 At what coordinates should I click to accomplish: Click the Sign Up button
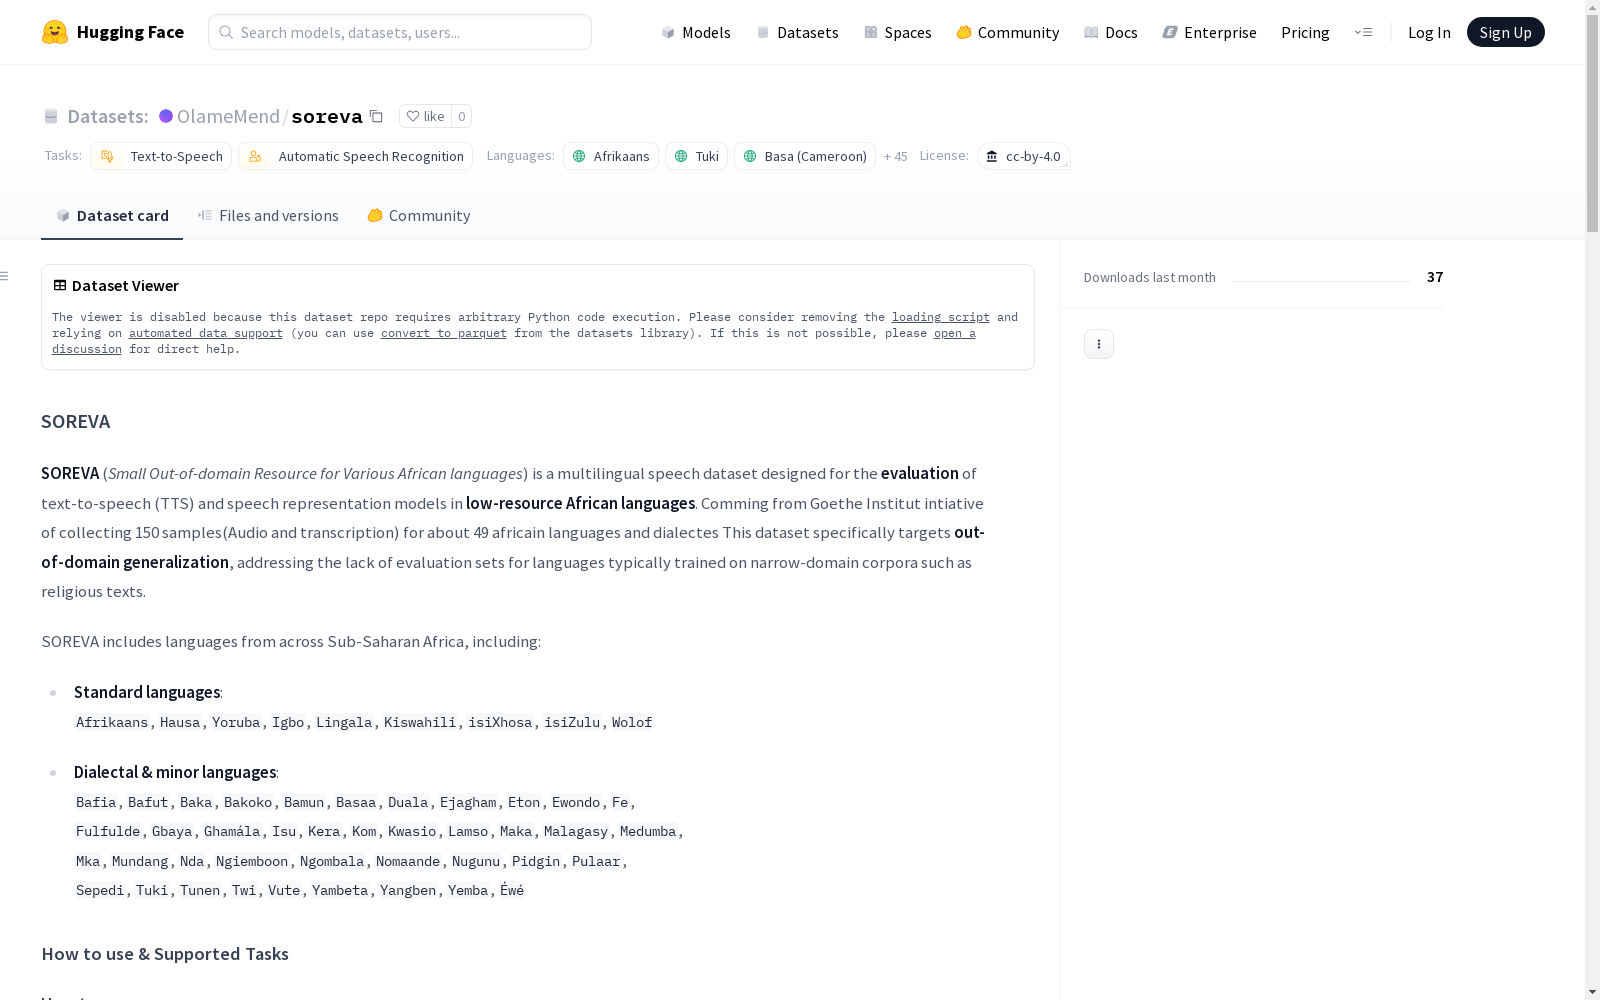coord(1505,32)
